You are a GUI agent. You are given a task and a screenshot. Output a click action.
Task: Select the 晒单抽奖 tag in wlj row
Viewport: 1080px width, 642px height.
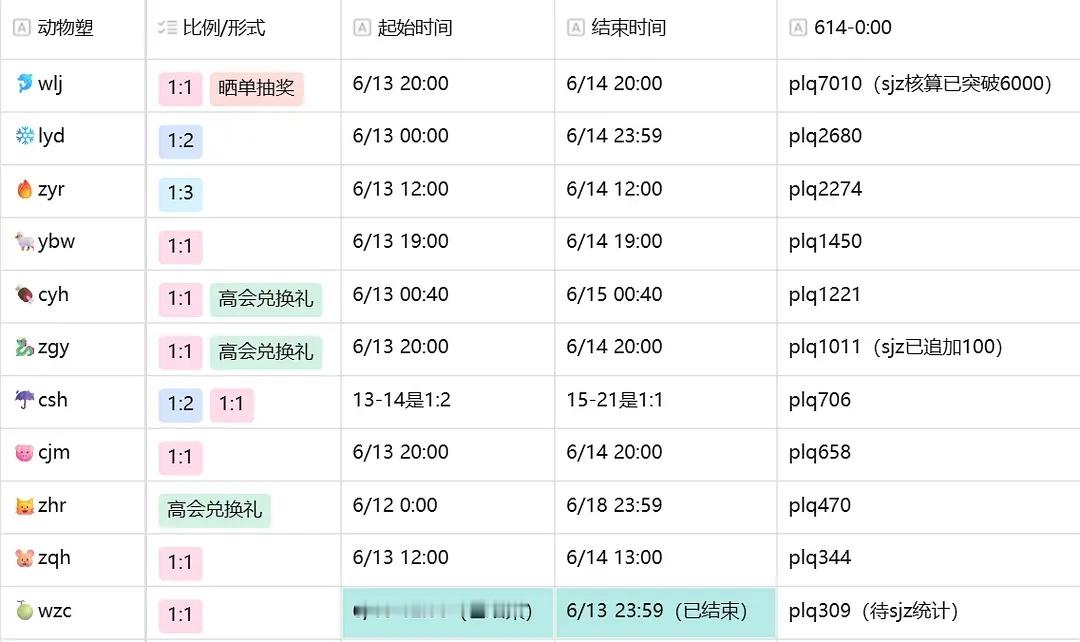(256, 88)
